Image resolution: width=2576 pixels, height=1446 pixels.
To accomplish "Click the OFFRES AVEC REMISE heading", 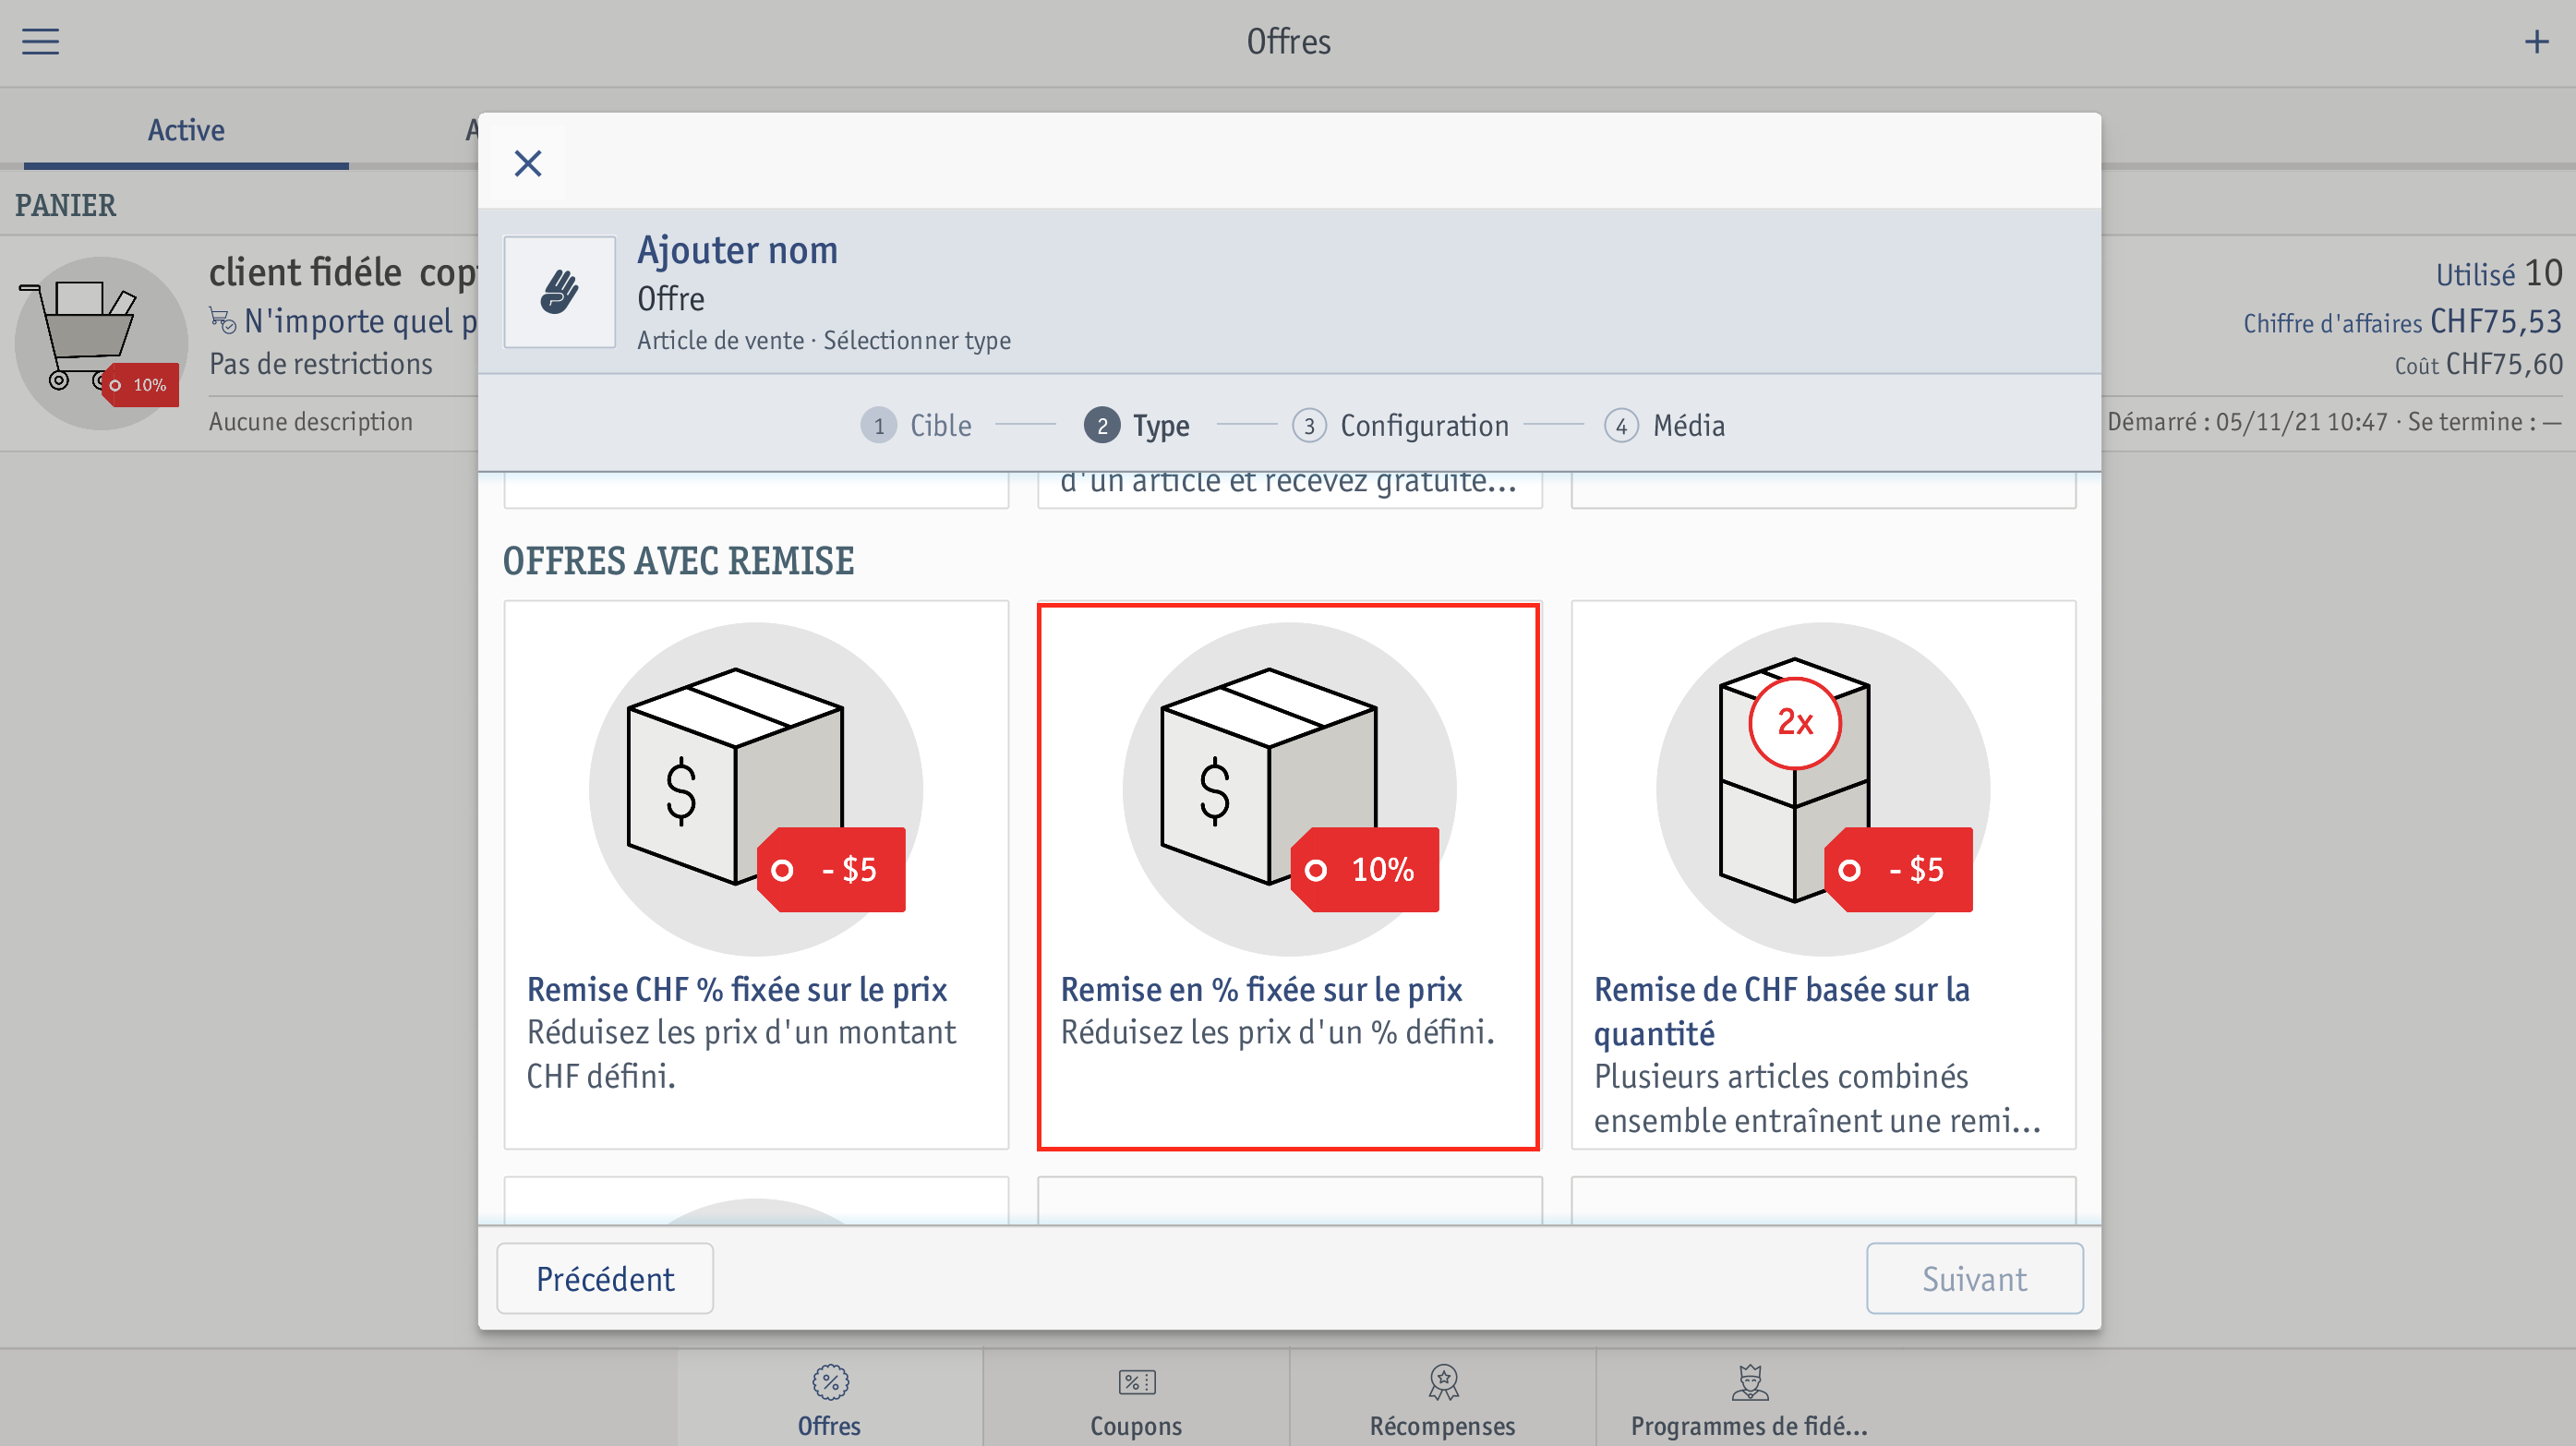I will click(678, 561).
